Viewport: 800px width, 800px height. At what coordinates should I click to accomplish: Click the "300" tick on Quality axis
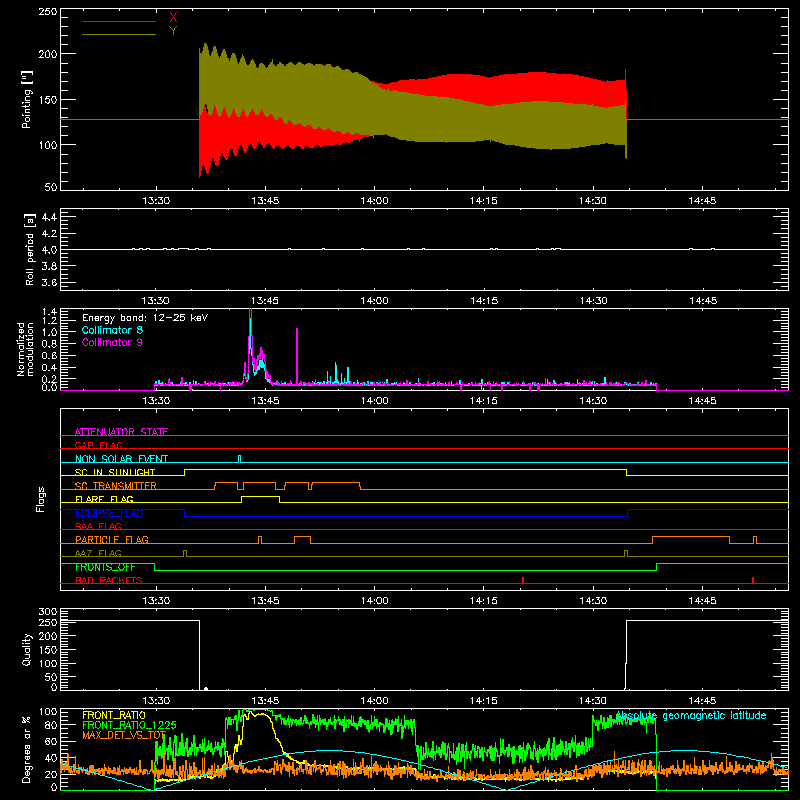(x=48, y=612)
